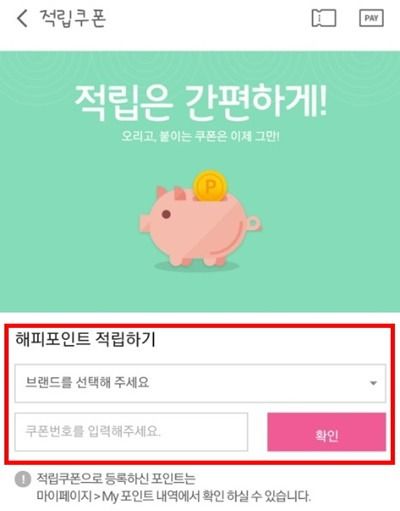Click the '오리고, 붙이는 쿠폰은 이제 그만!' subtitle

tap(200, 136)
